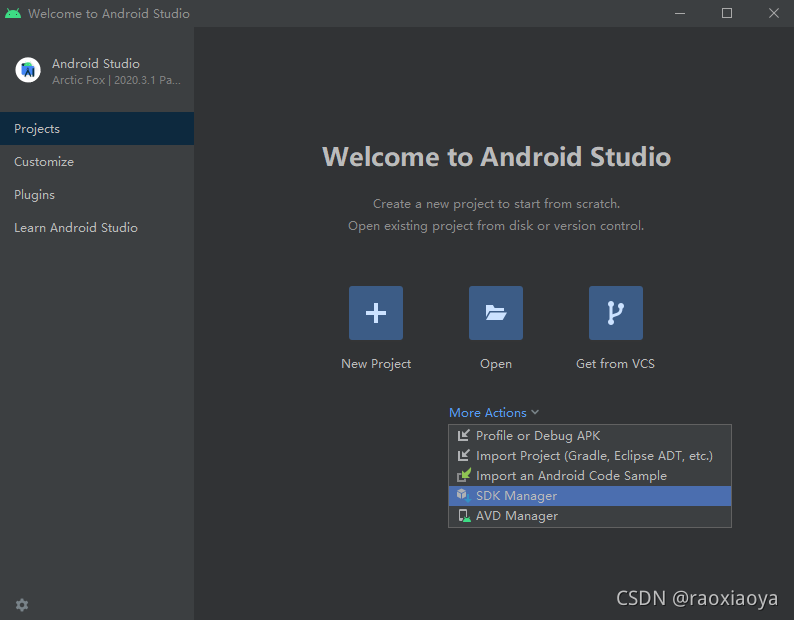The width and height of the screenshot is (794, 620).
Task: Open the settings gear in the sidebar
Action: 22,605
